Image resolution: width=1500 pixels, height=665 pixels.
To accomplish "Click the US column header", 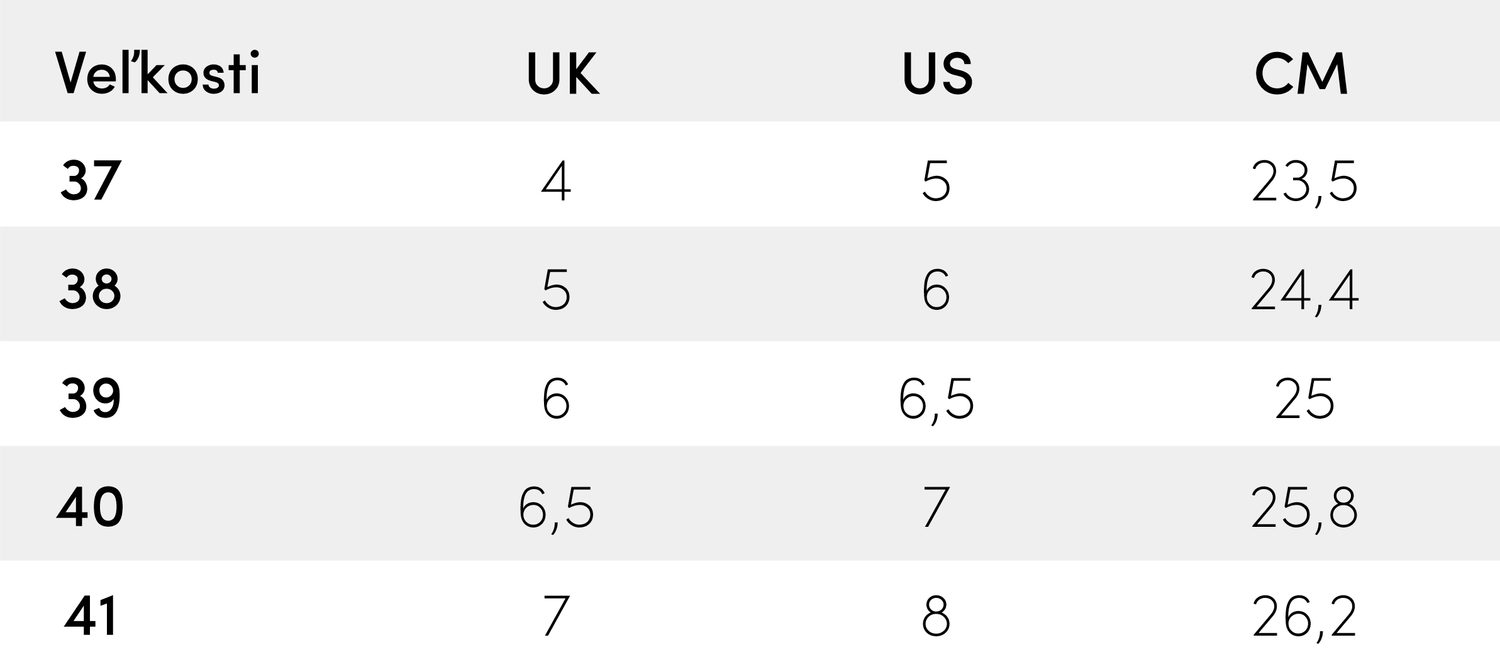I will pyautogui.click(x=936, y=74).
